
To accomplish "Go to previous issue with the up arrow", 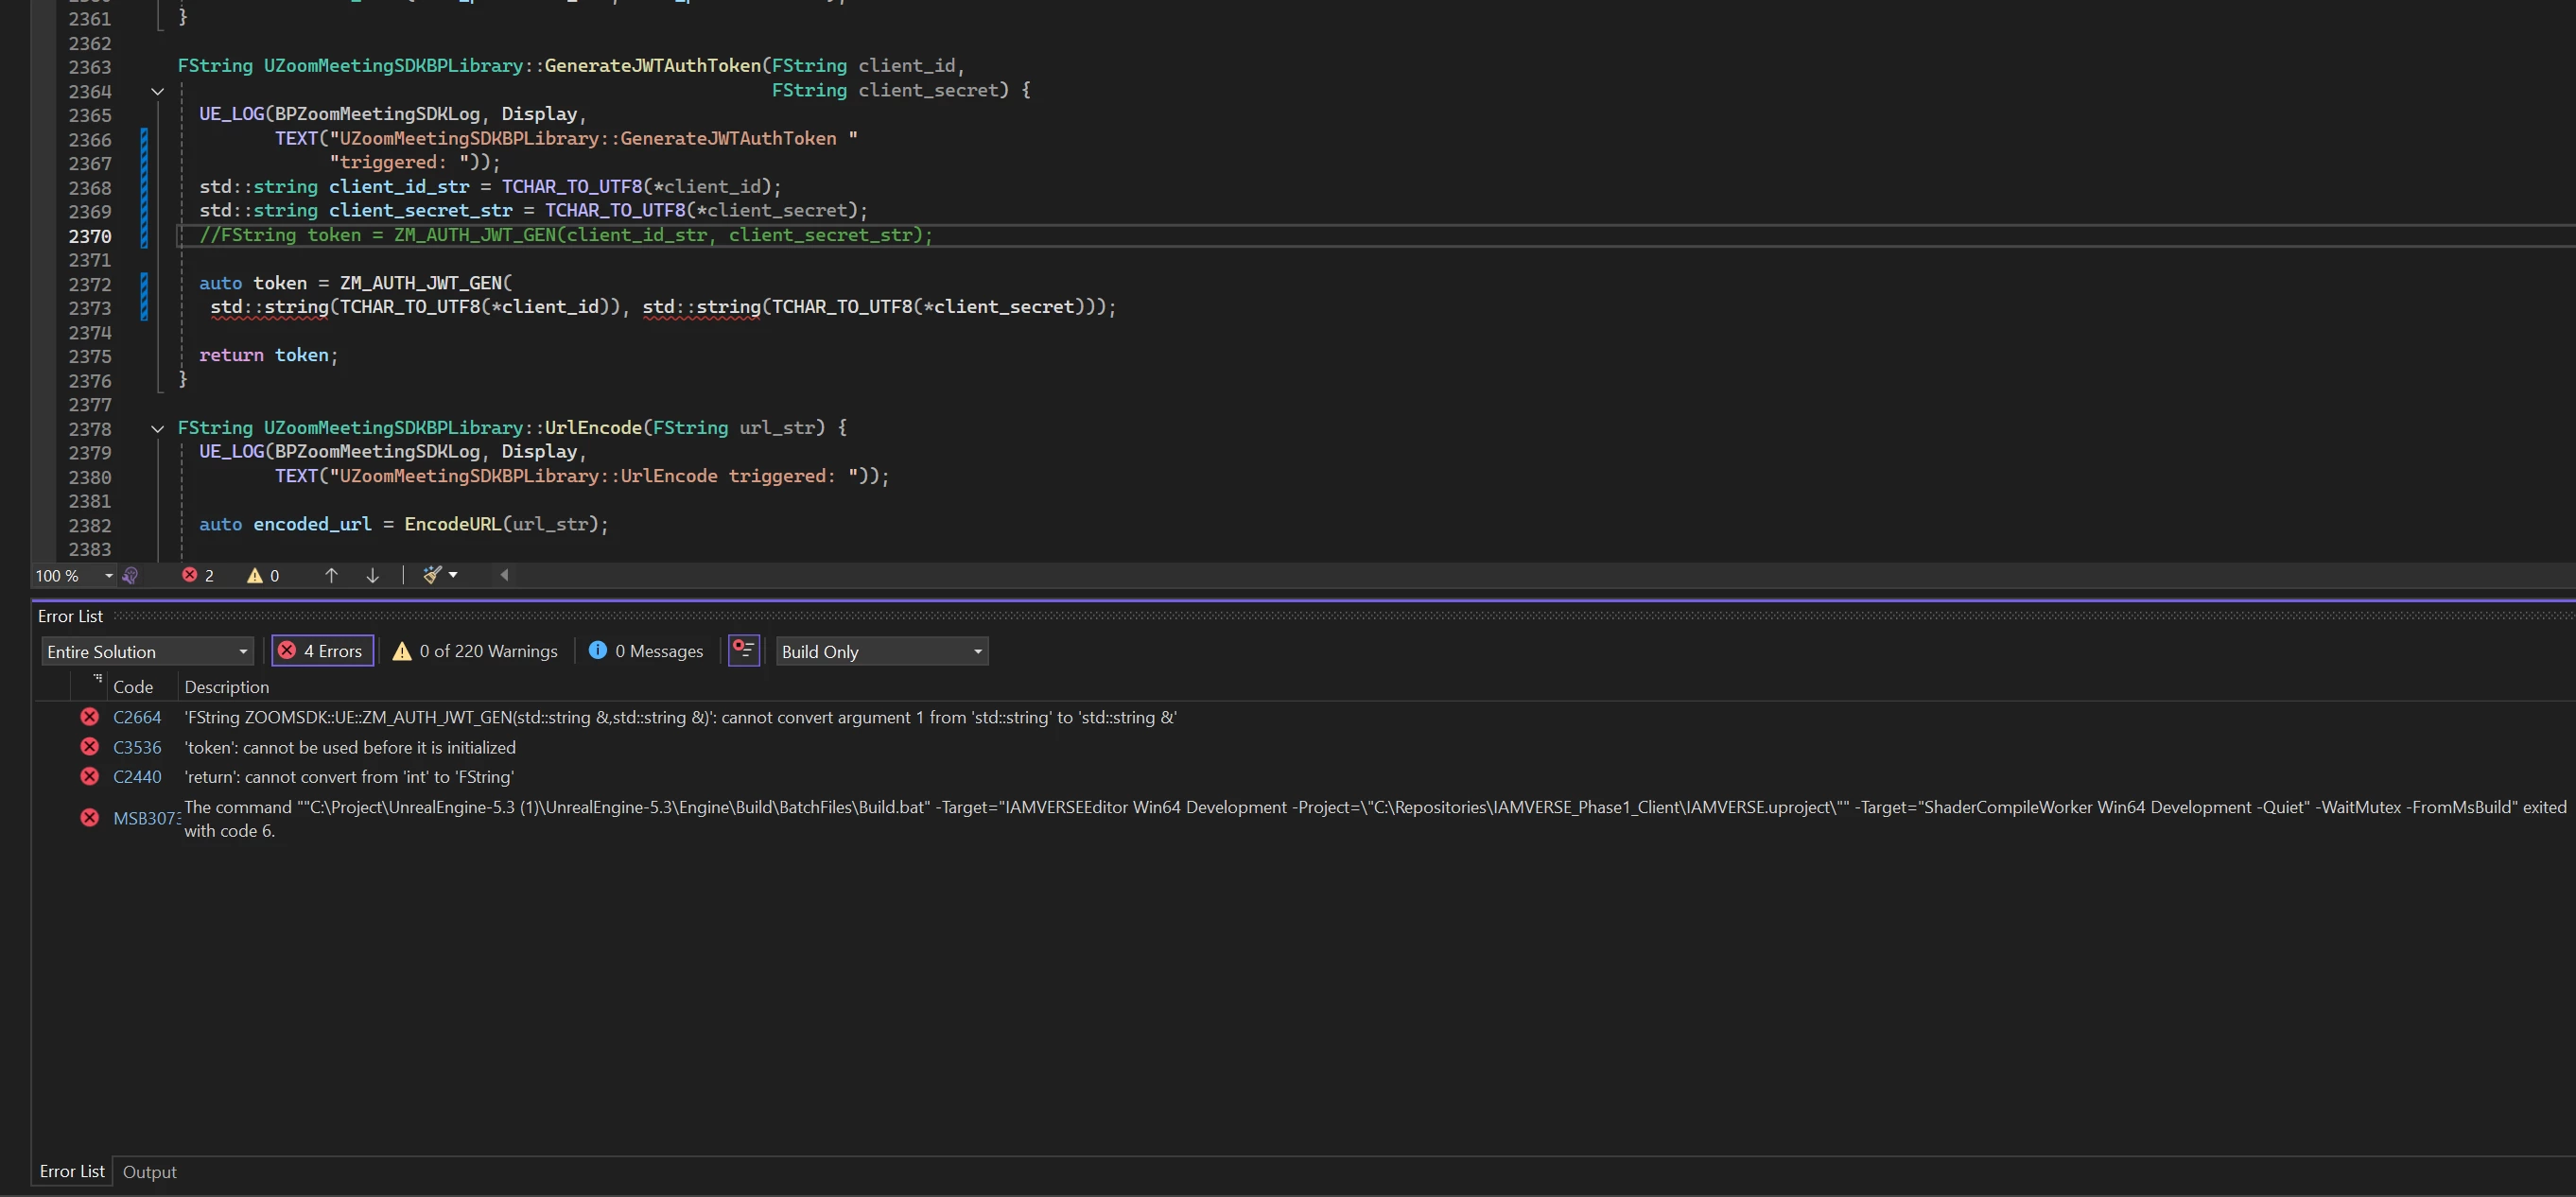I will [331, 575].
